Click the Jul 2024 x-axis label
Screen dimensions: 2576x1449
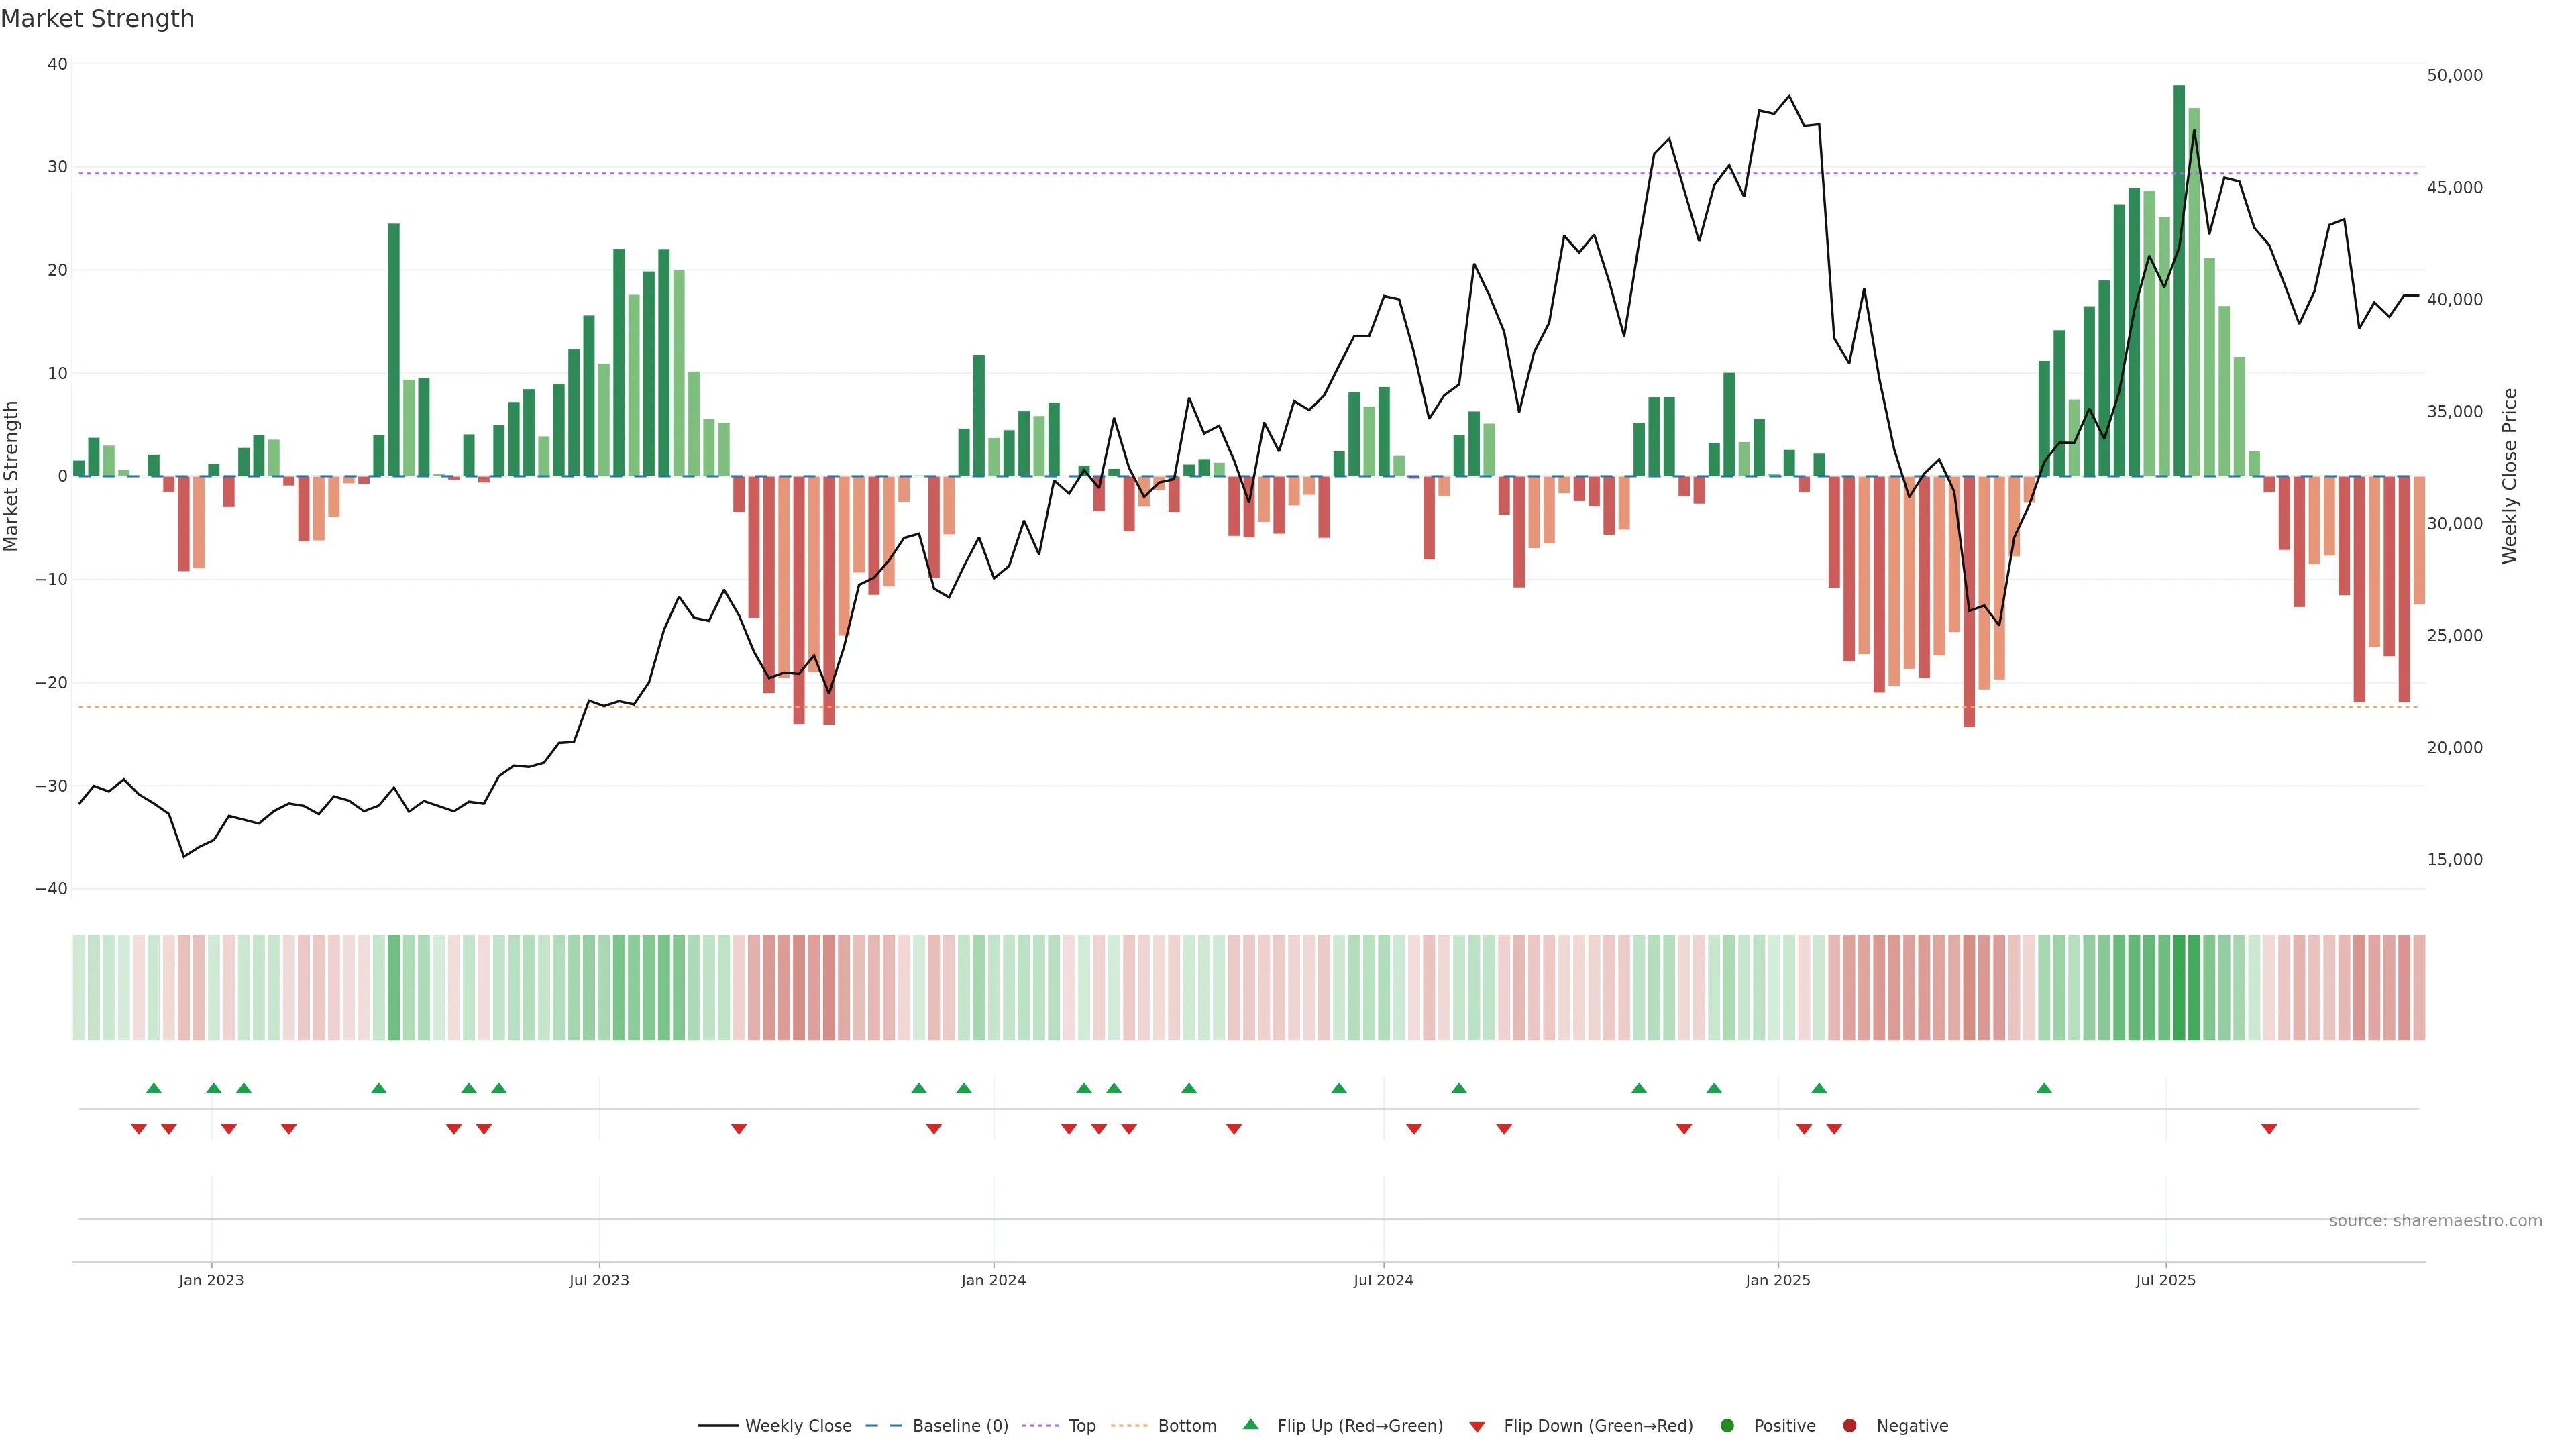tap(1383, 1280)
